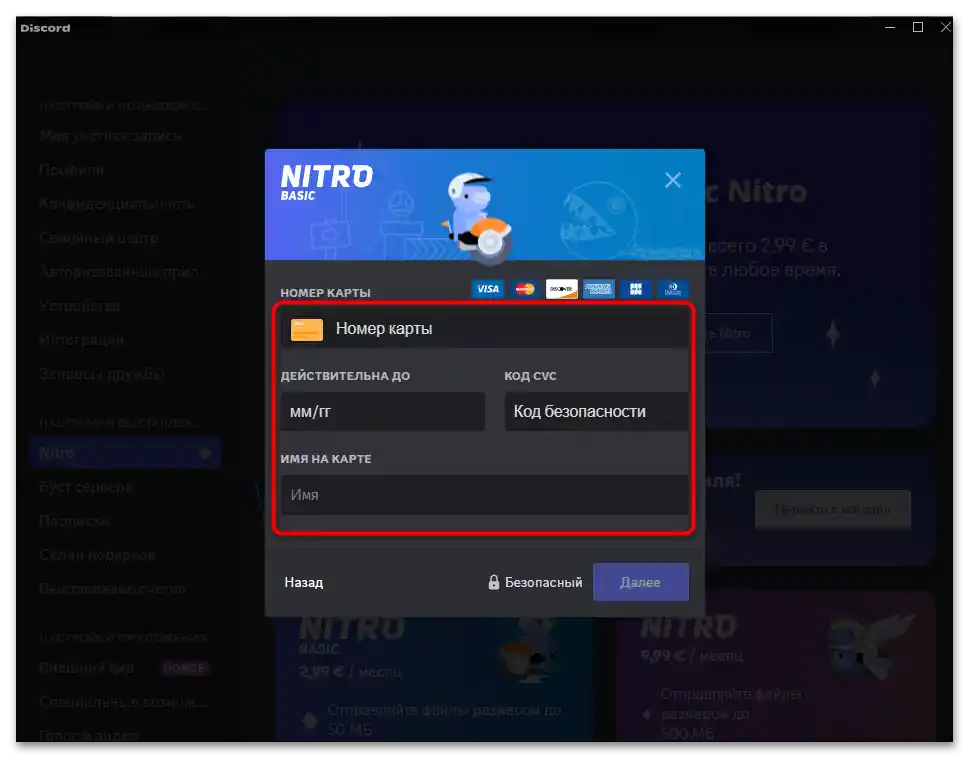The image size is (969, 758).
Task: Open Семейный центр in sidebar
Action: 99,238
